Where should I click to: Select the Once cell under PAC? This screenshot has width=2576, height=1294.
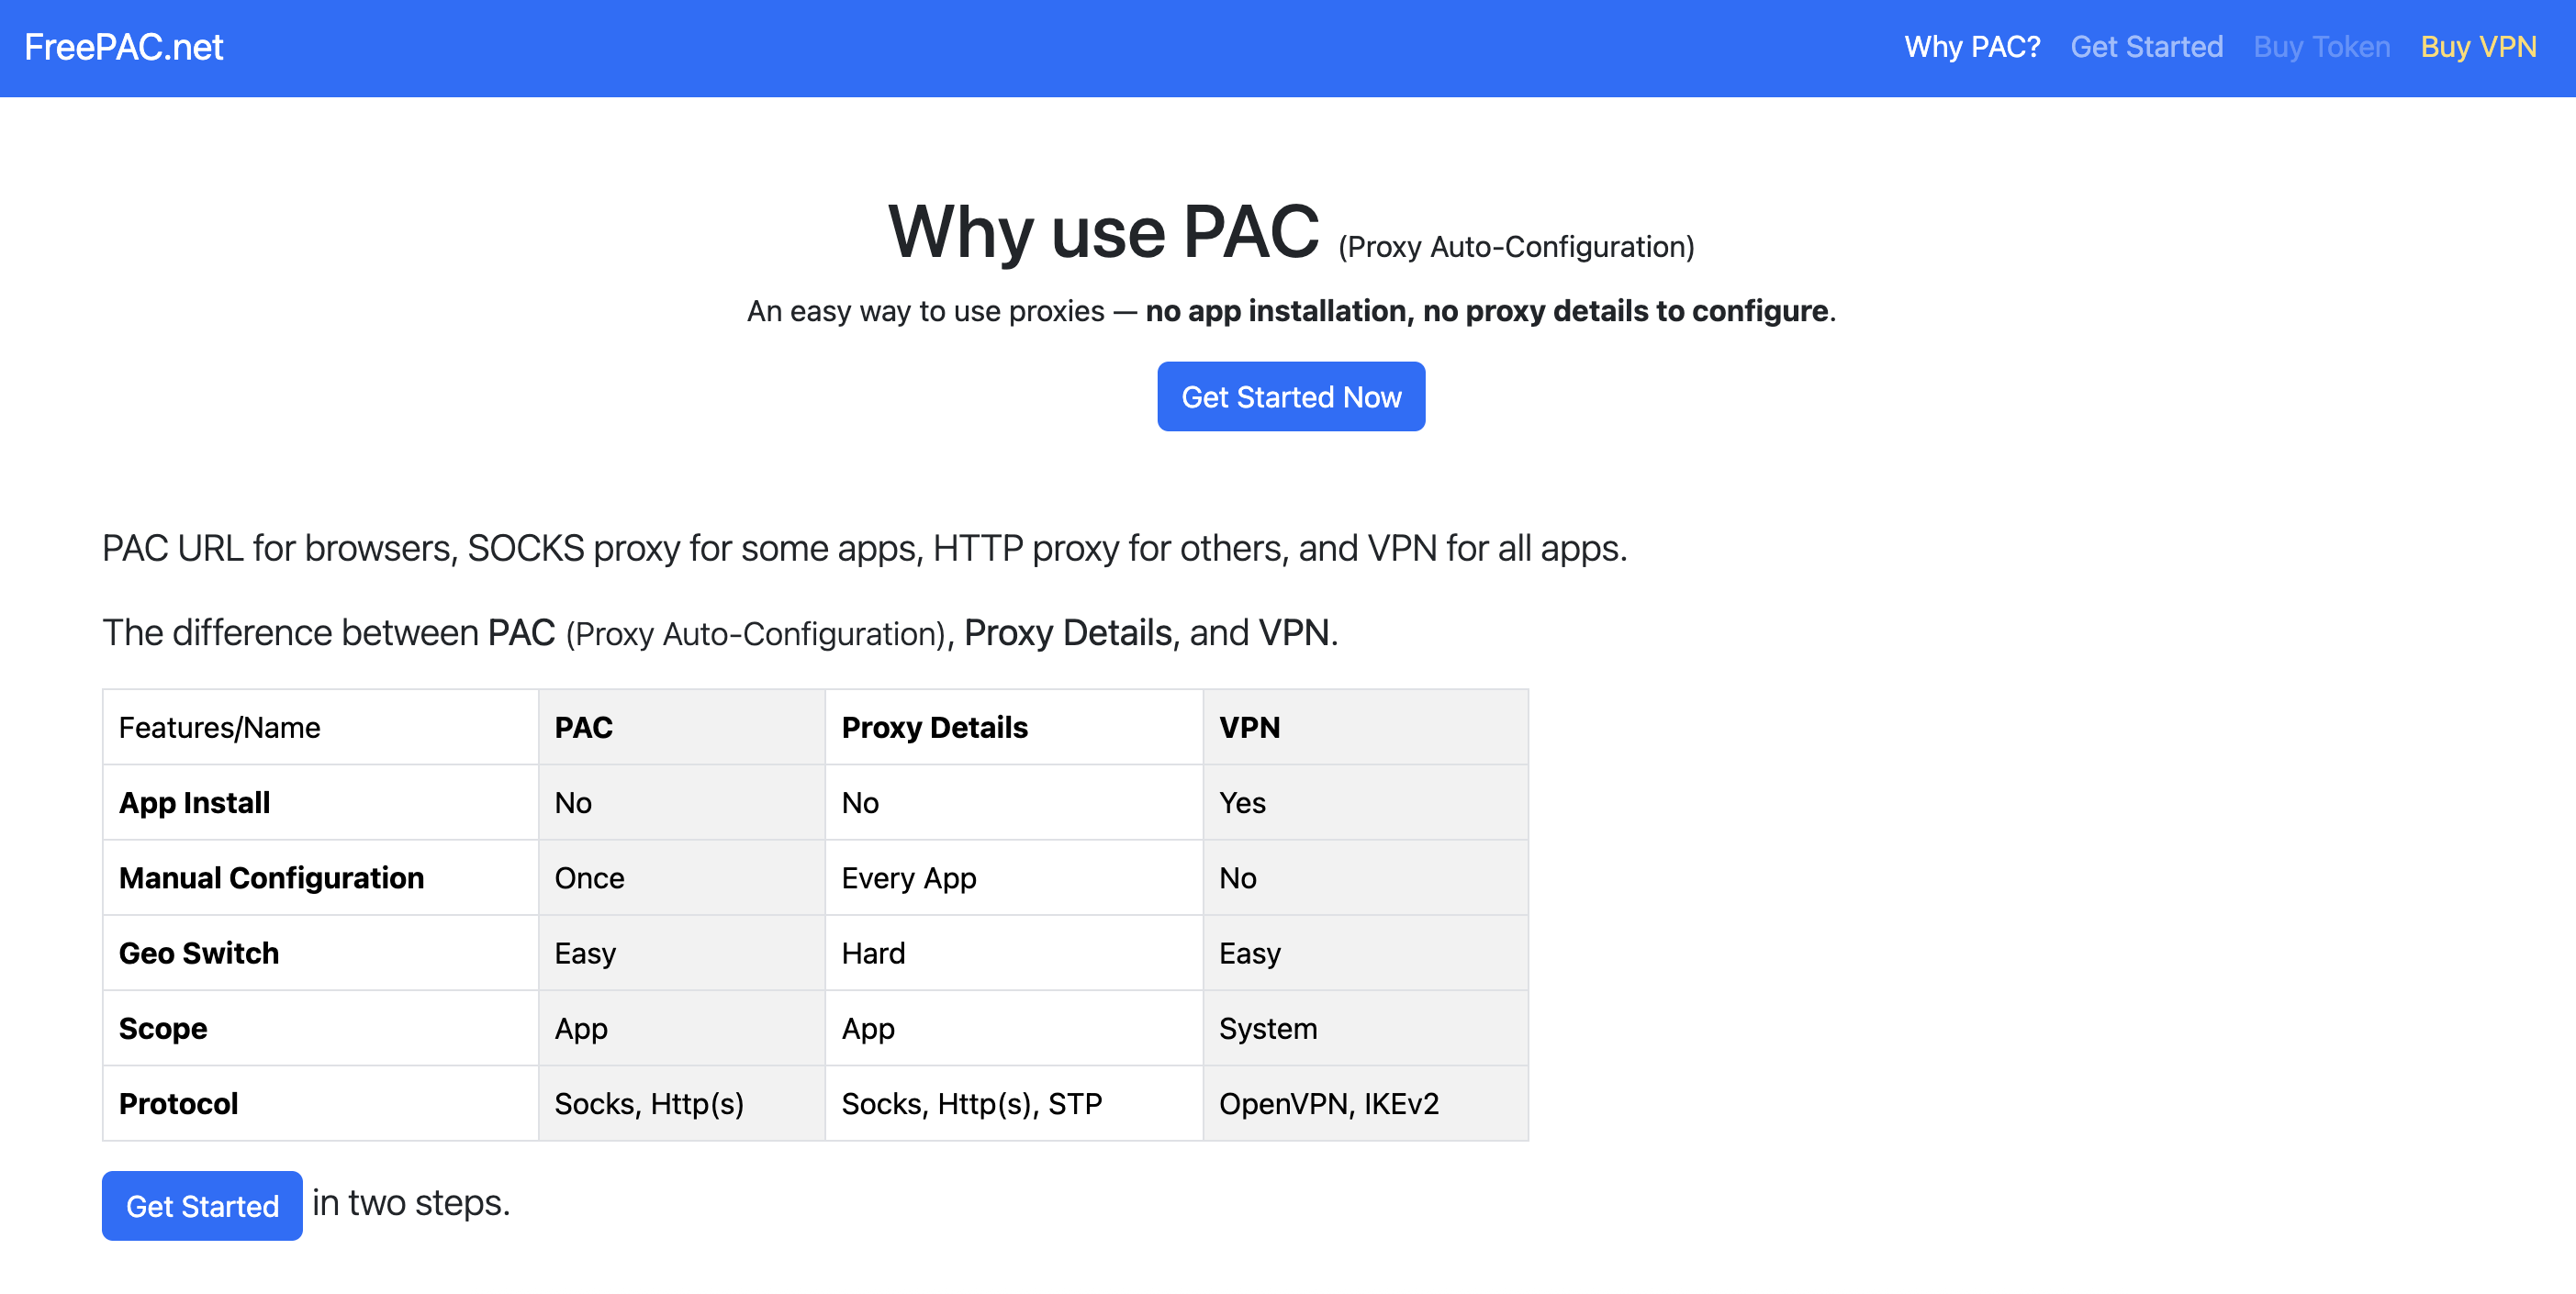pos(589,878)
